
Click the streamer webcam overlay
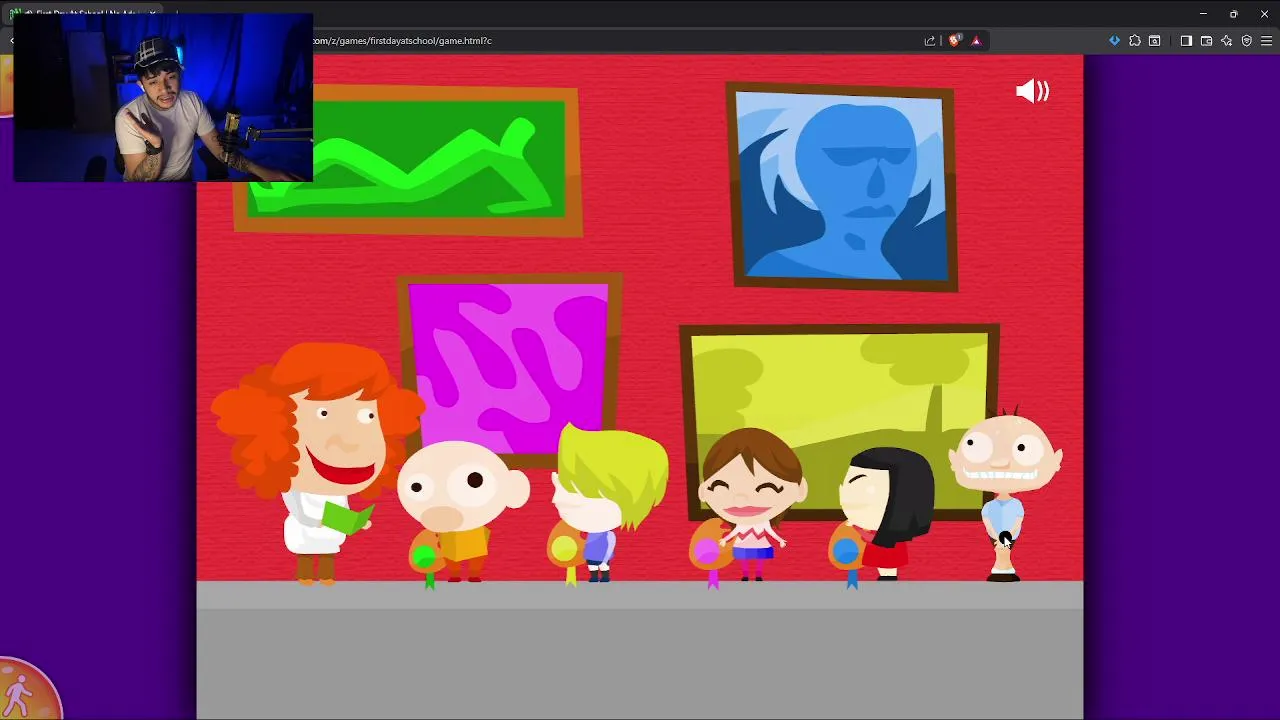[163, 98]
